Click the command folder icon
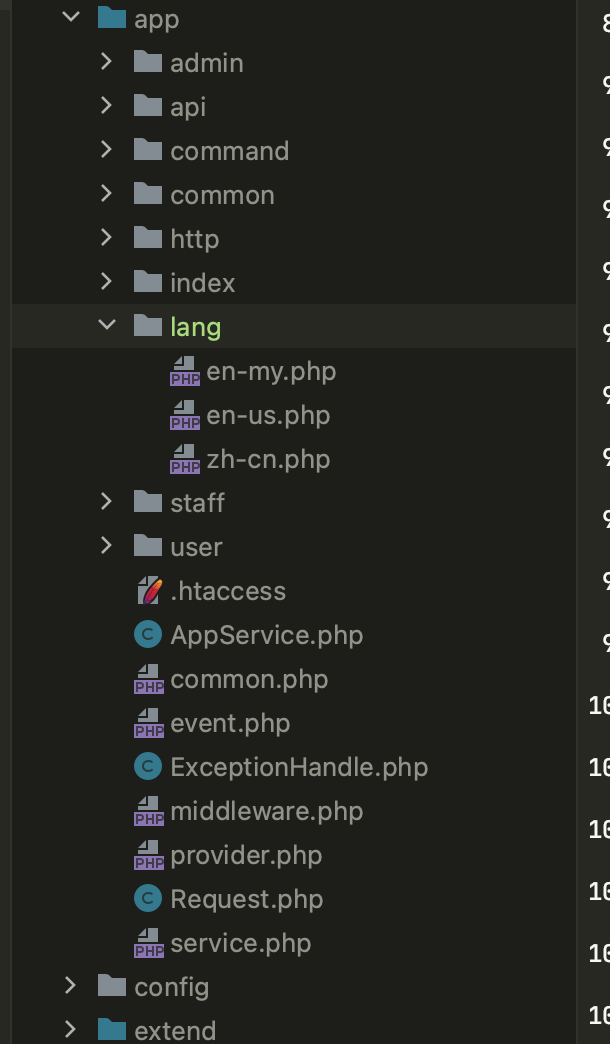The width and height of the screenshot is (610, 1044). pos(148,149)
